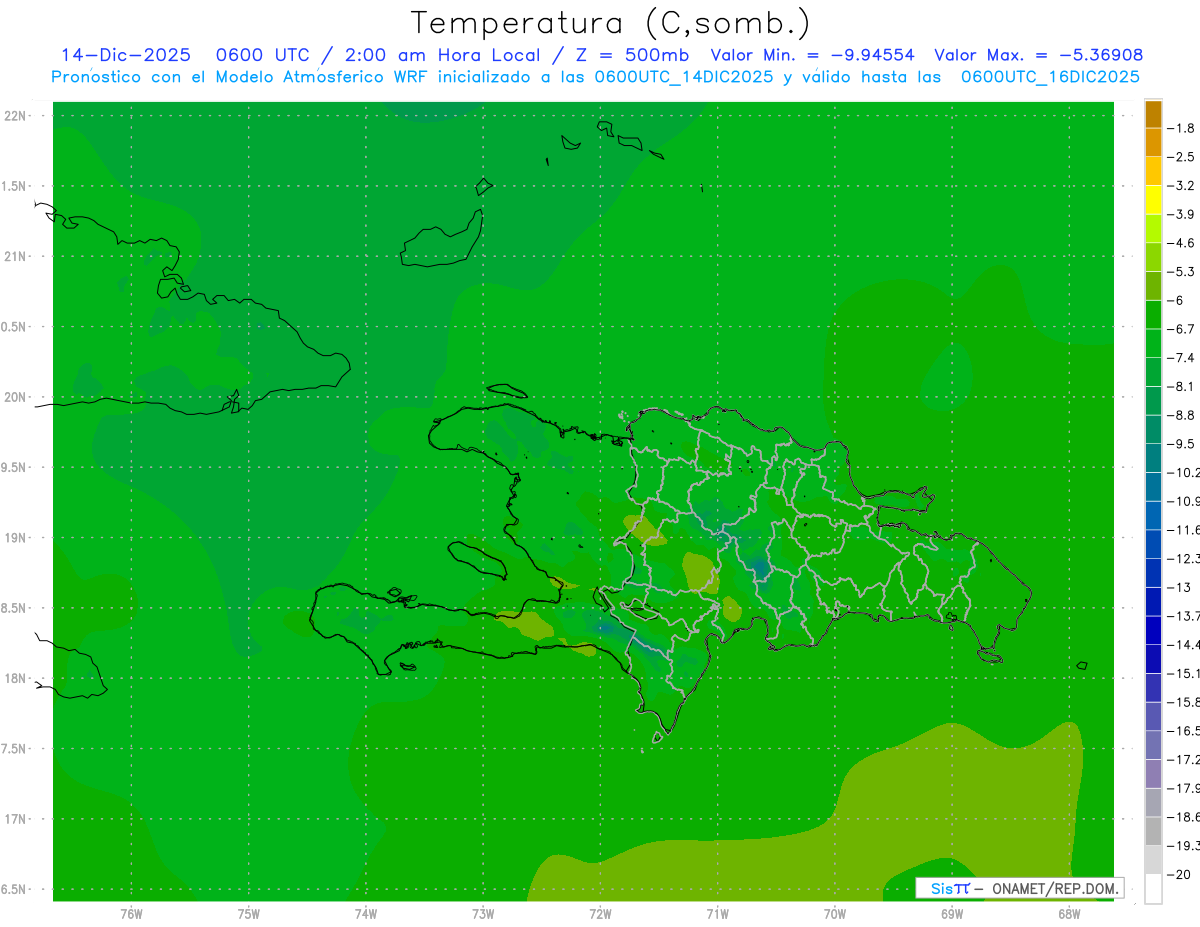The width and height of the screenshot is (1200, 927).
Task: Click the -5.3 color scale label
Action: coord(1181,271)
